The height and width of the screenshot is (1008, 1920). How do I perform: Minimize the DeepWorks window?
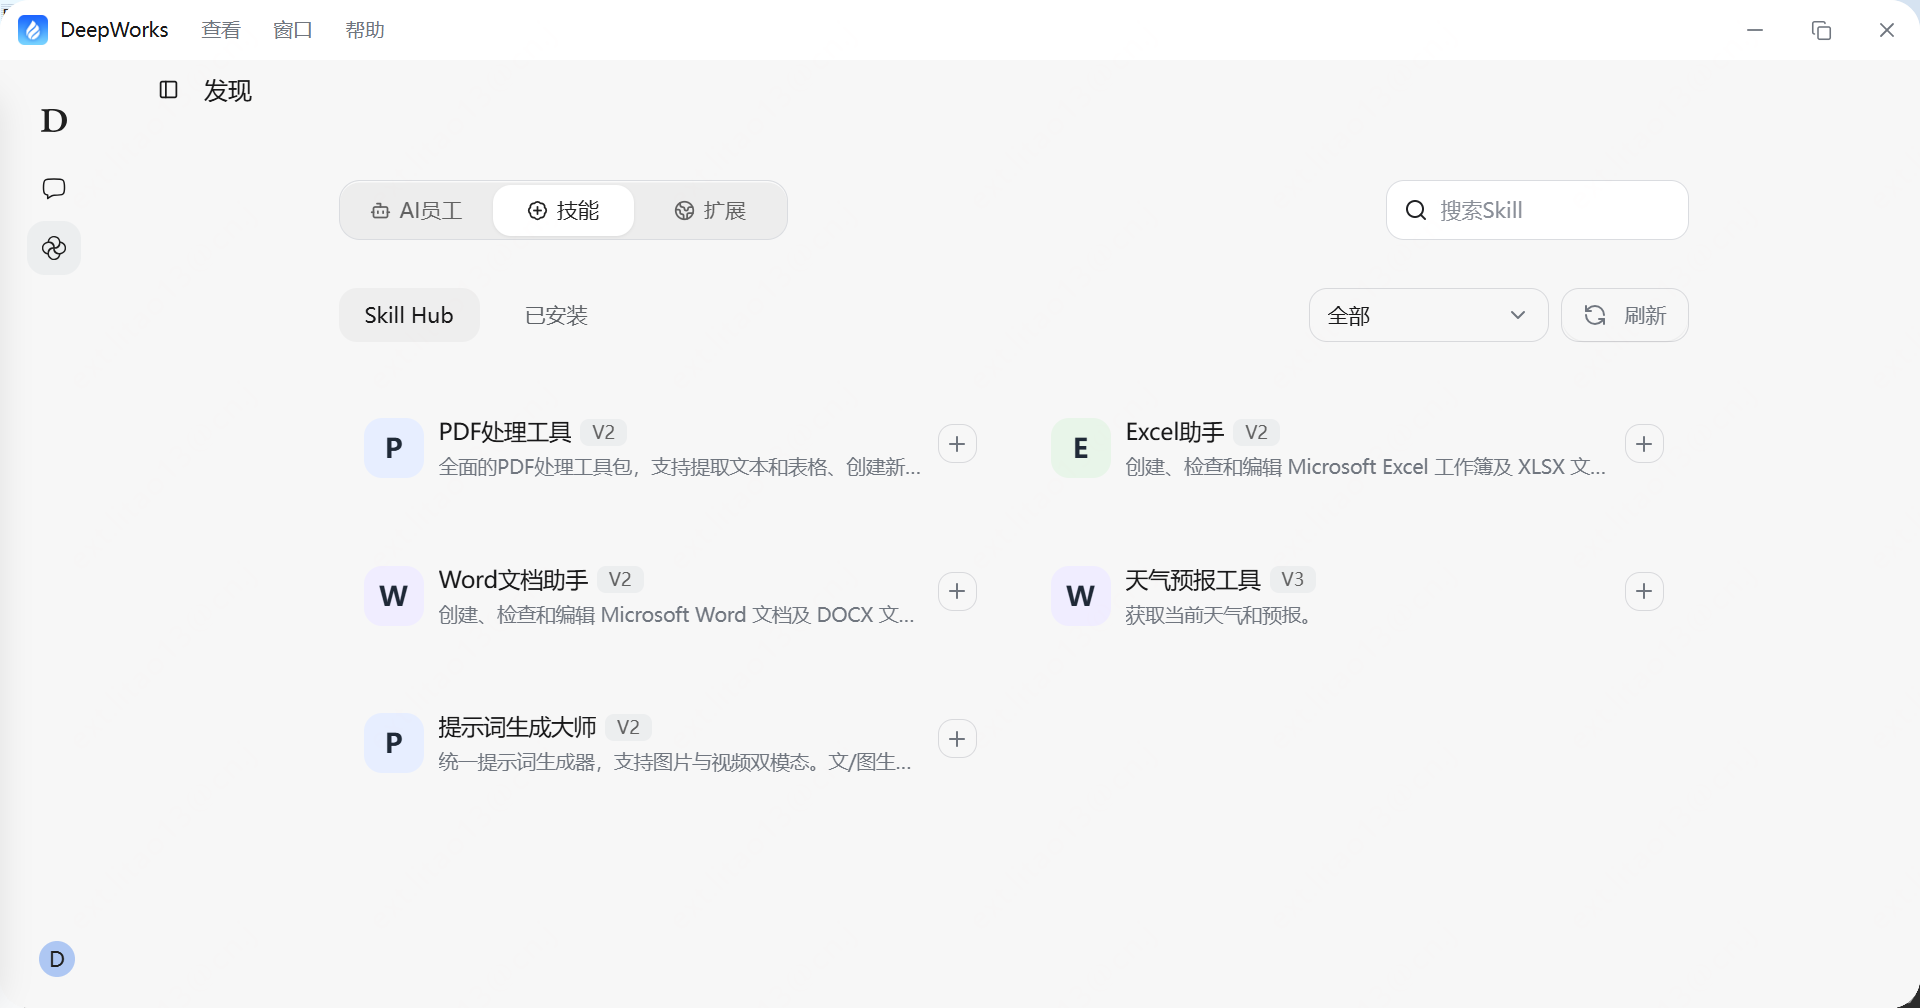tap(1755, 30)
